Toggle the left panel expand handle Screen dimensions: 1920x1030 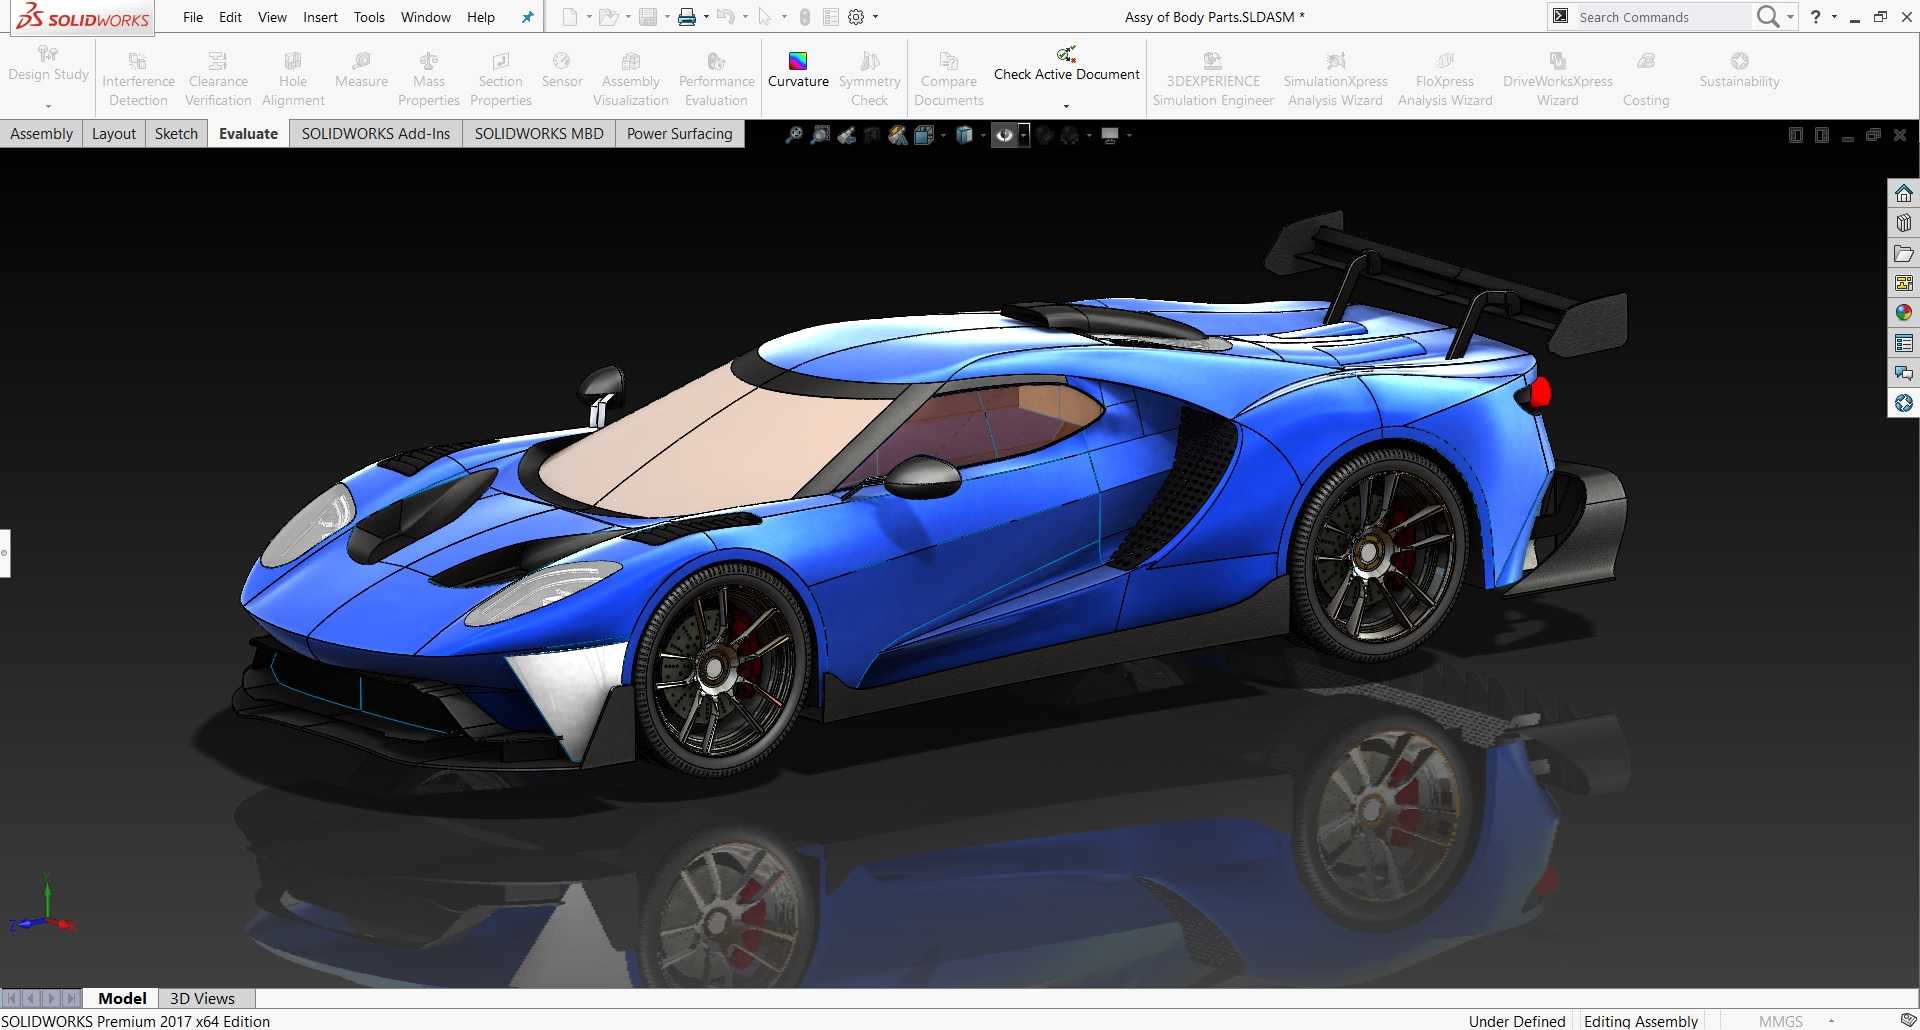[5, 553]
